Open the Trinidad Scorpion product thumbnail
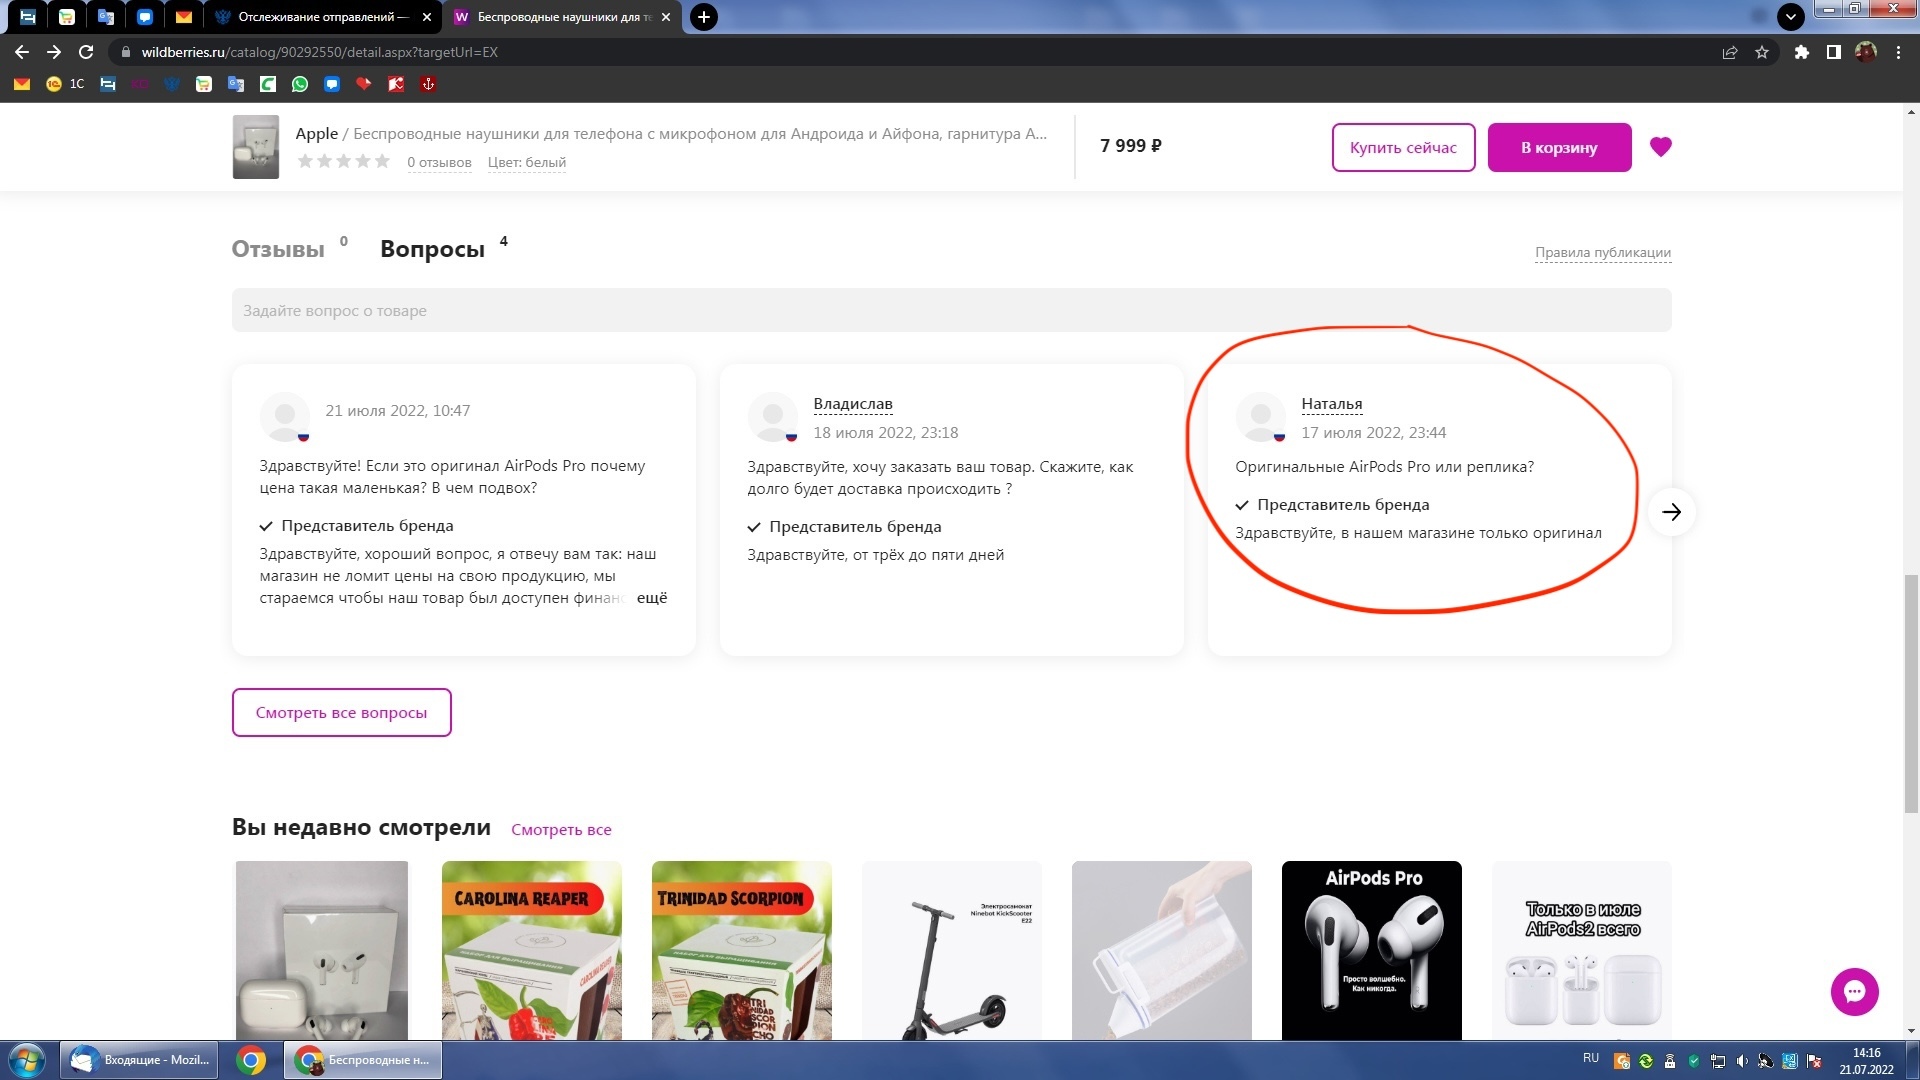Viewport: 1920px width, 1080px height. [741, 950]
